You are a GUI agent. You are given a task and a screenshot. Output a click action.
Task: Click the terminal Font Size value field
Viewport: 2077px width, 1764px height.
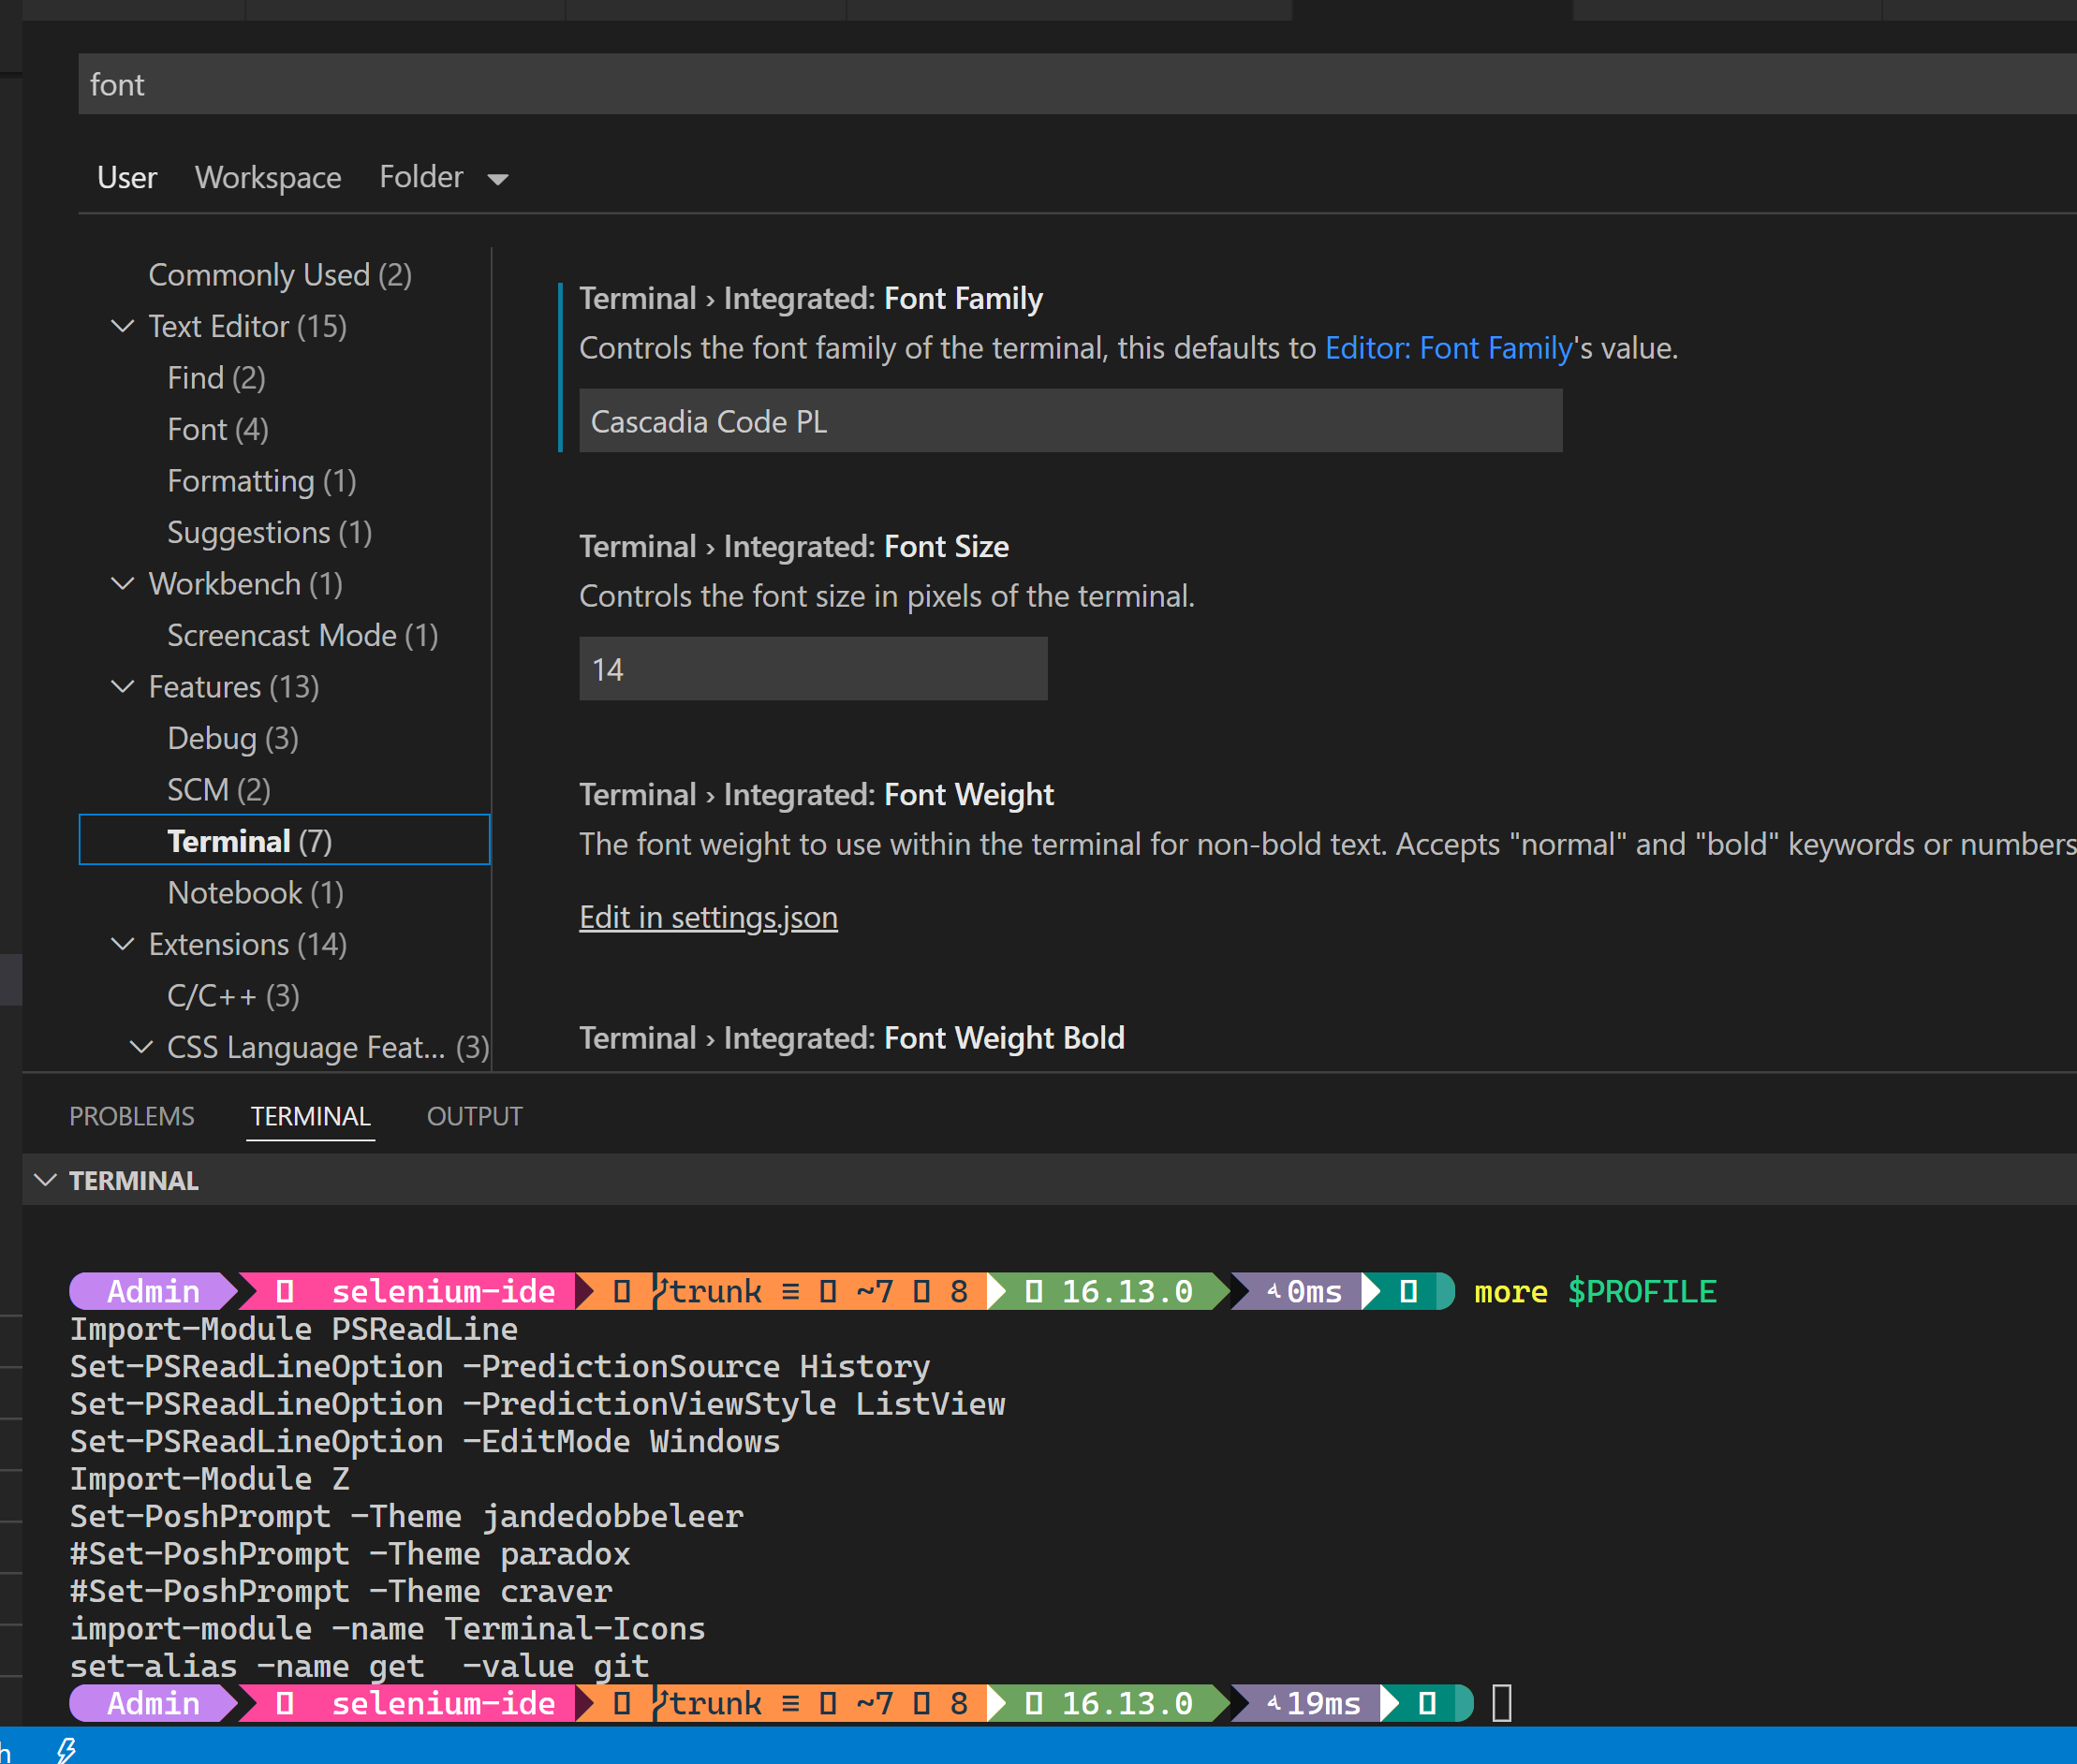812,669
